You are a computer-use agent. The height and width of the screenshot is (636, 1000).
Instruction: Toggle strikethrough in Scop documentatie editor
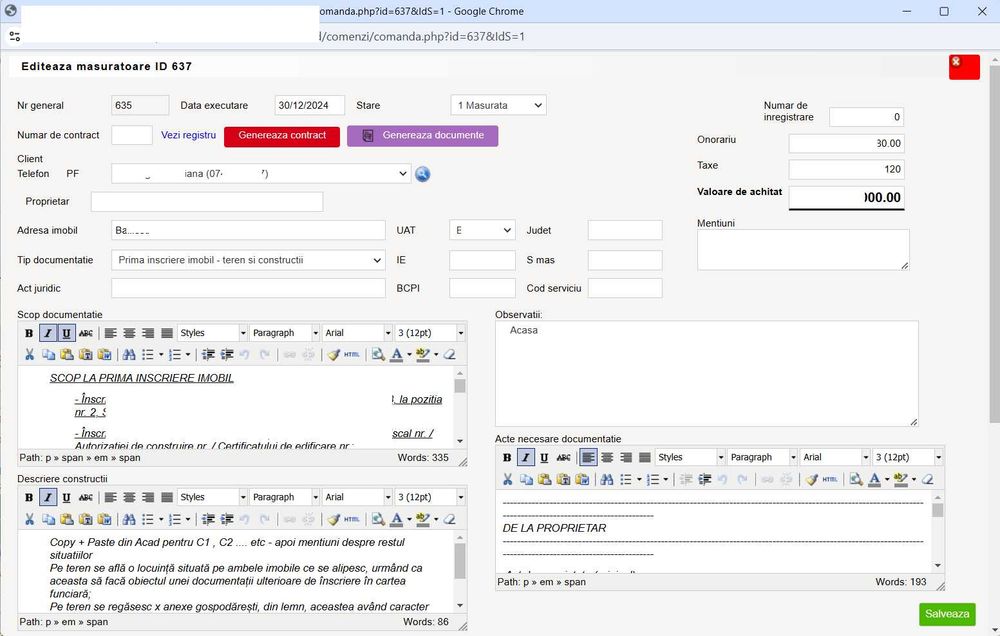(x=85, y=333)
